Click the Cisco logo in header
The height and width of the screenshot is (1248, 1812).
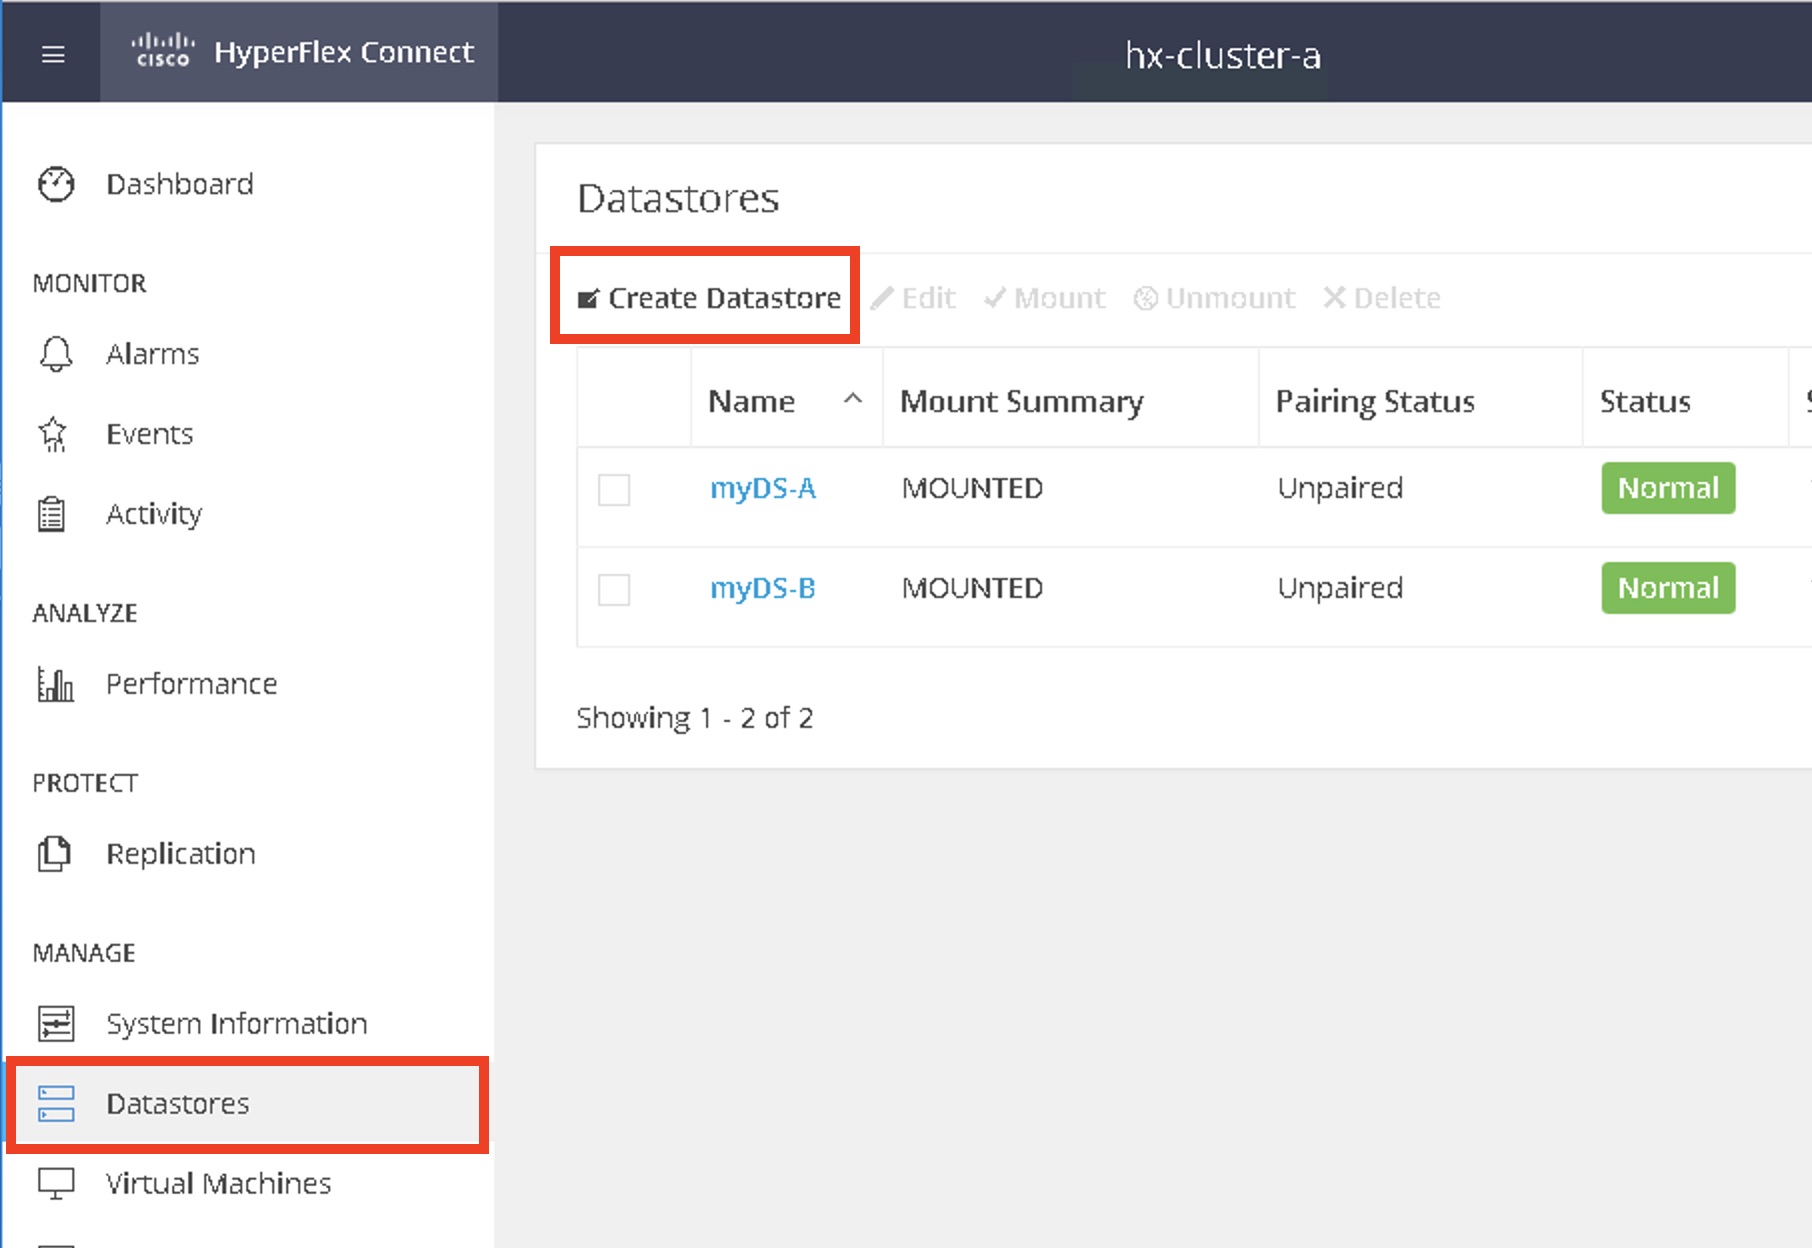tap(162, 51)
